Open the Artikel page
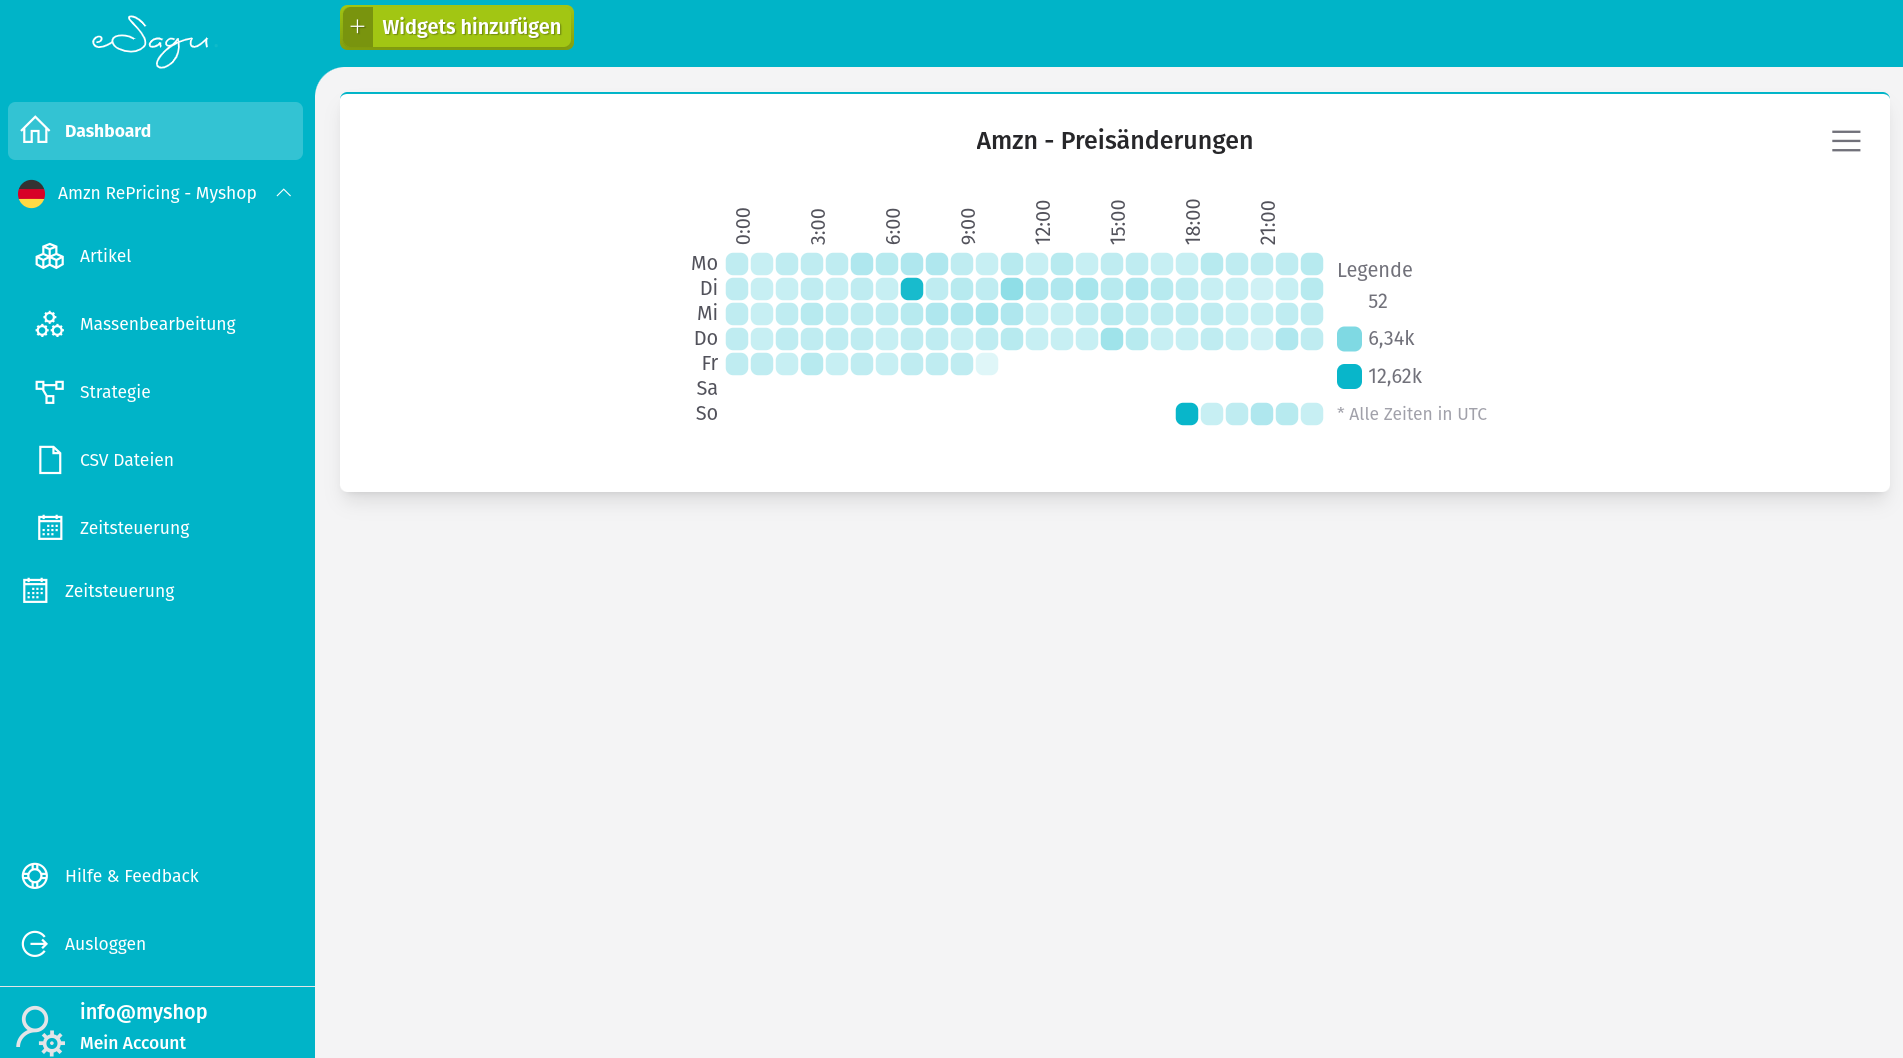Image resolution: width=1903 pixels, height=1058 pixels. point(105,256)
